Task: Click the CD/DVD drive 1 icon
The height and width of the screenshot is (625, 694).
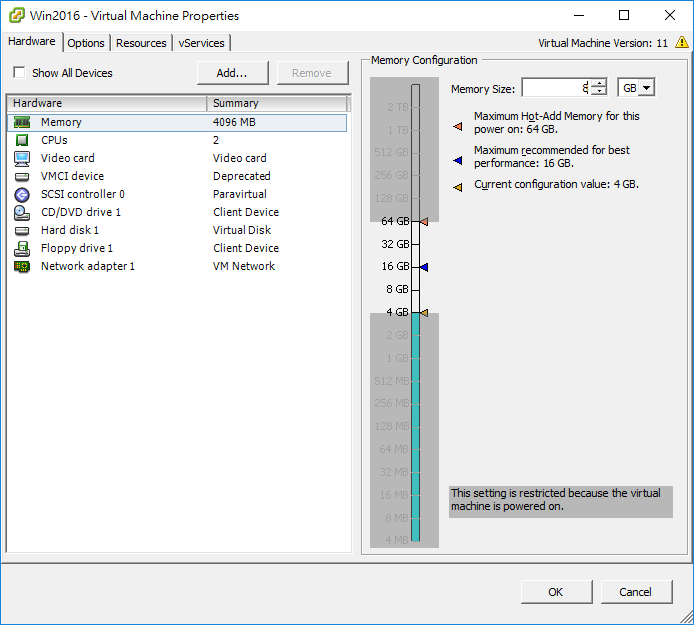Action: 22,213
